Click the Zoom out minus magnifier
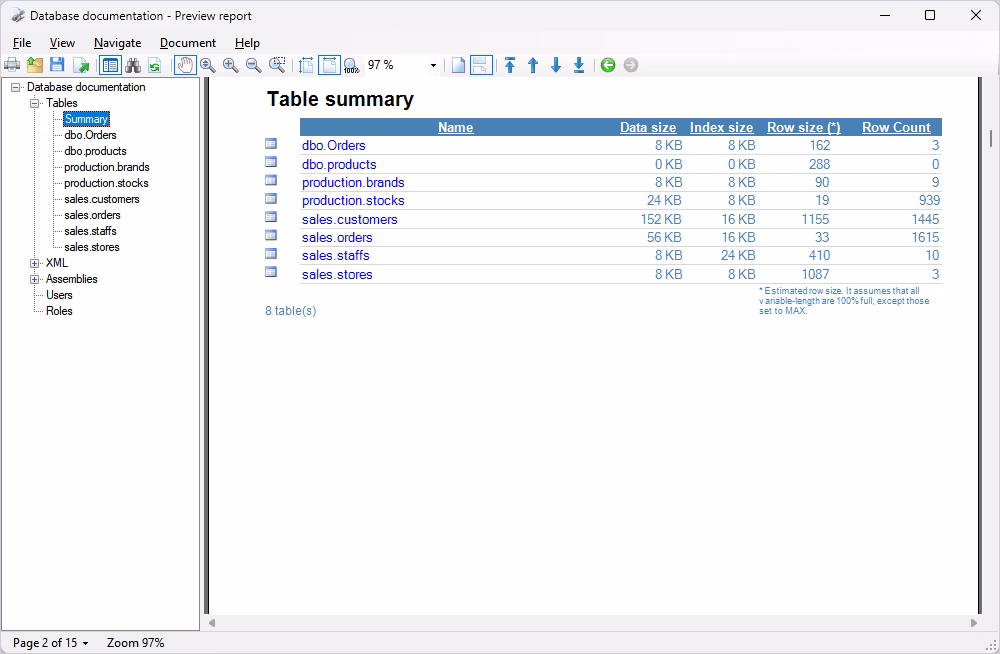The image size is (1000, 654). point(253,65)
